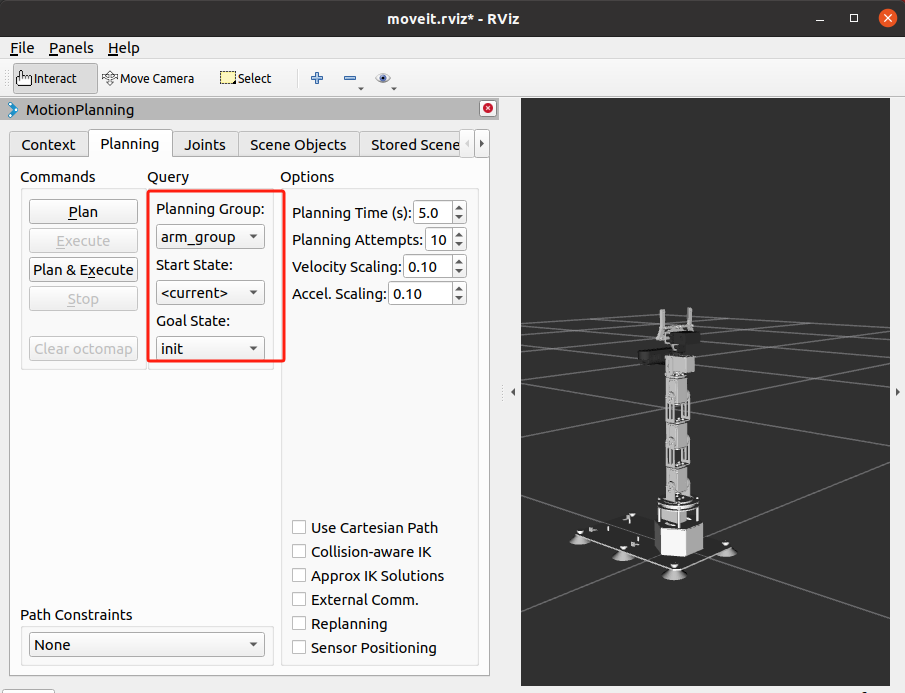Enable Use Cartesian Path checkbox
The width and height of the screenshot is (905, 693).
coord(299,527)
